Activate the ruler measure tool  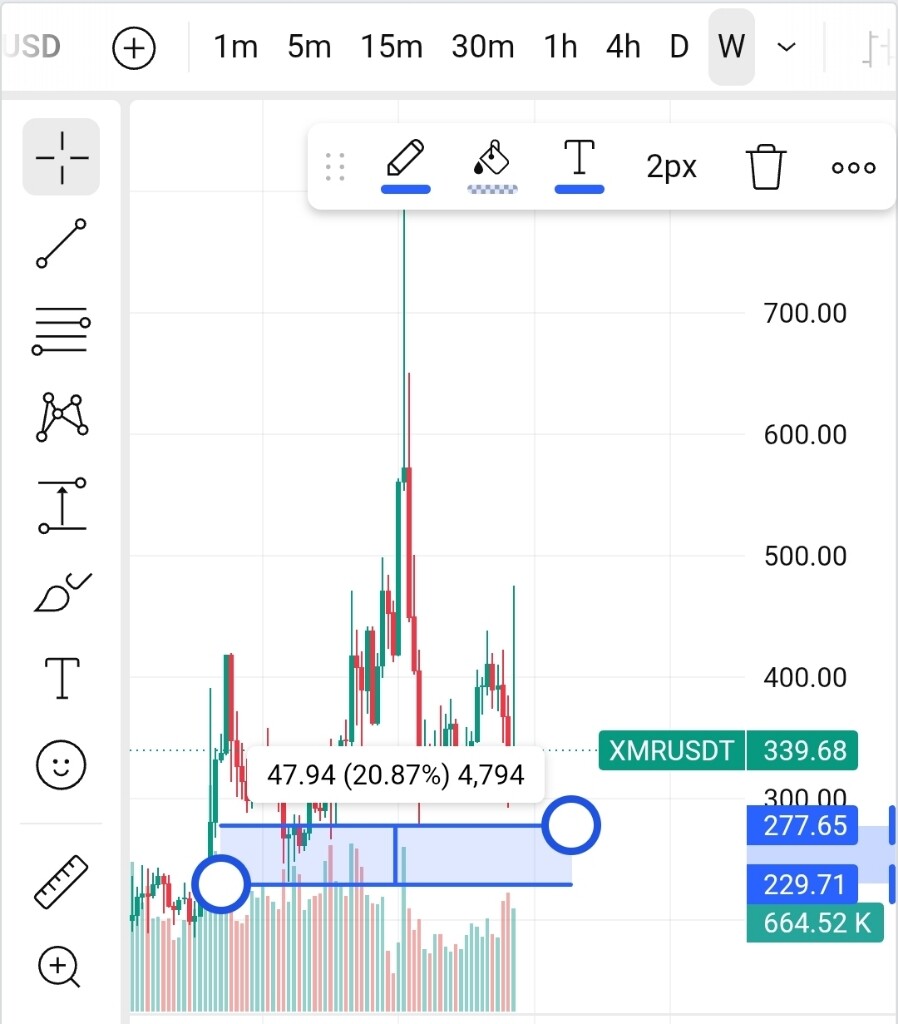pyautogui.click(x=61, y=882)
